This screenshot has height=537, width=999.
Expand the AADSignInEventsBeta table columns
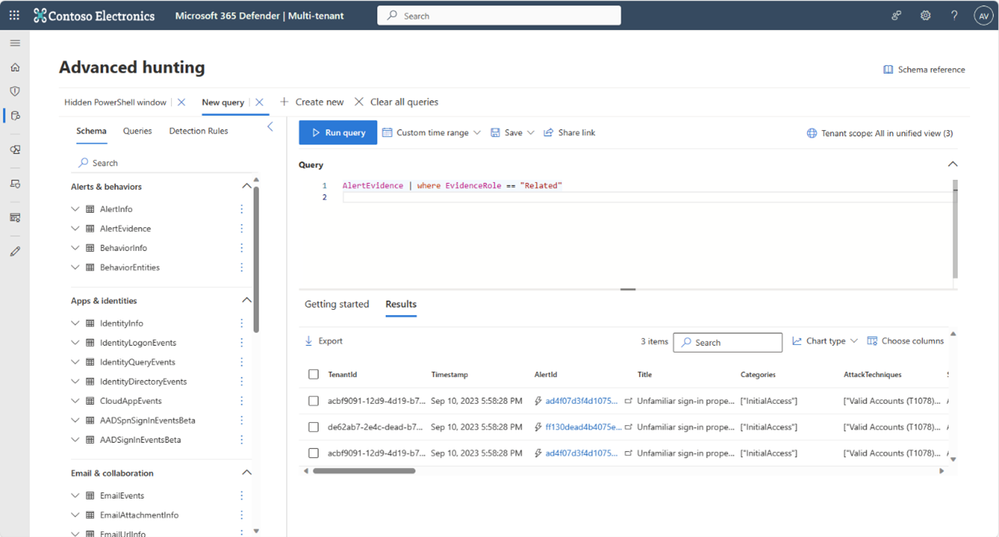[x=75, y=440]
